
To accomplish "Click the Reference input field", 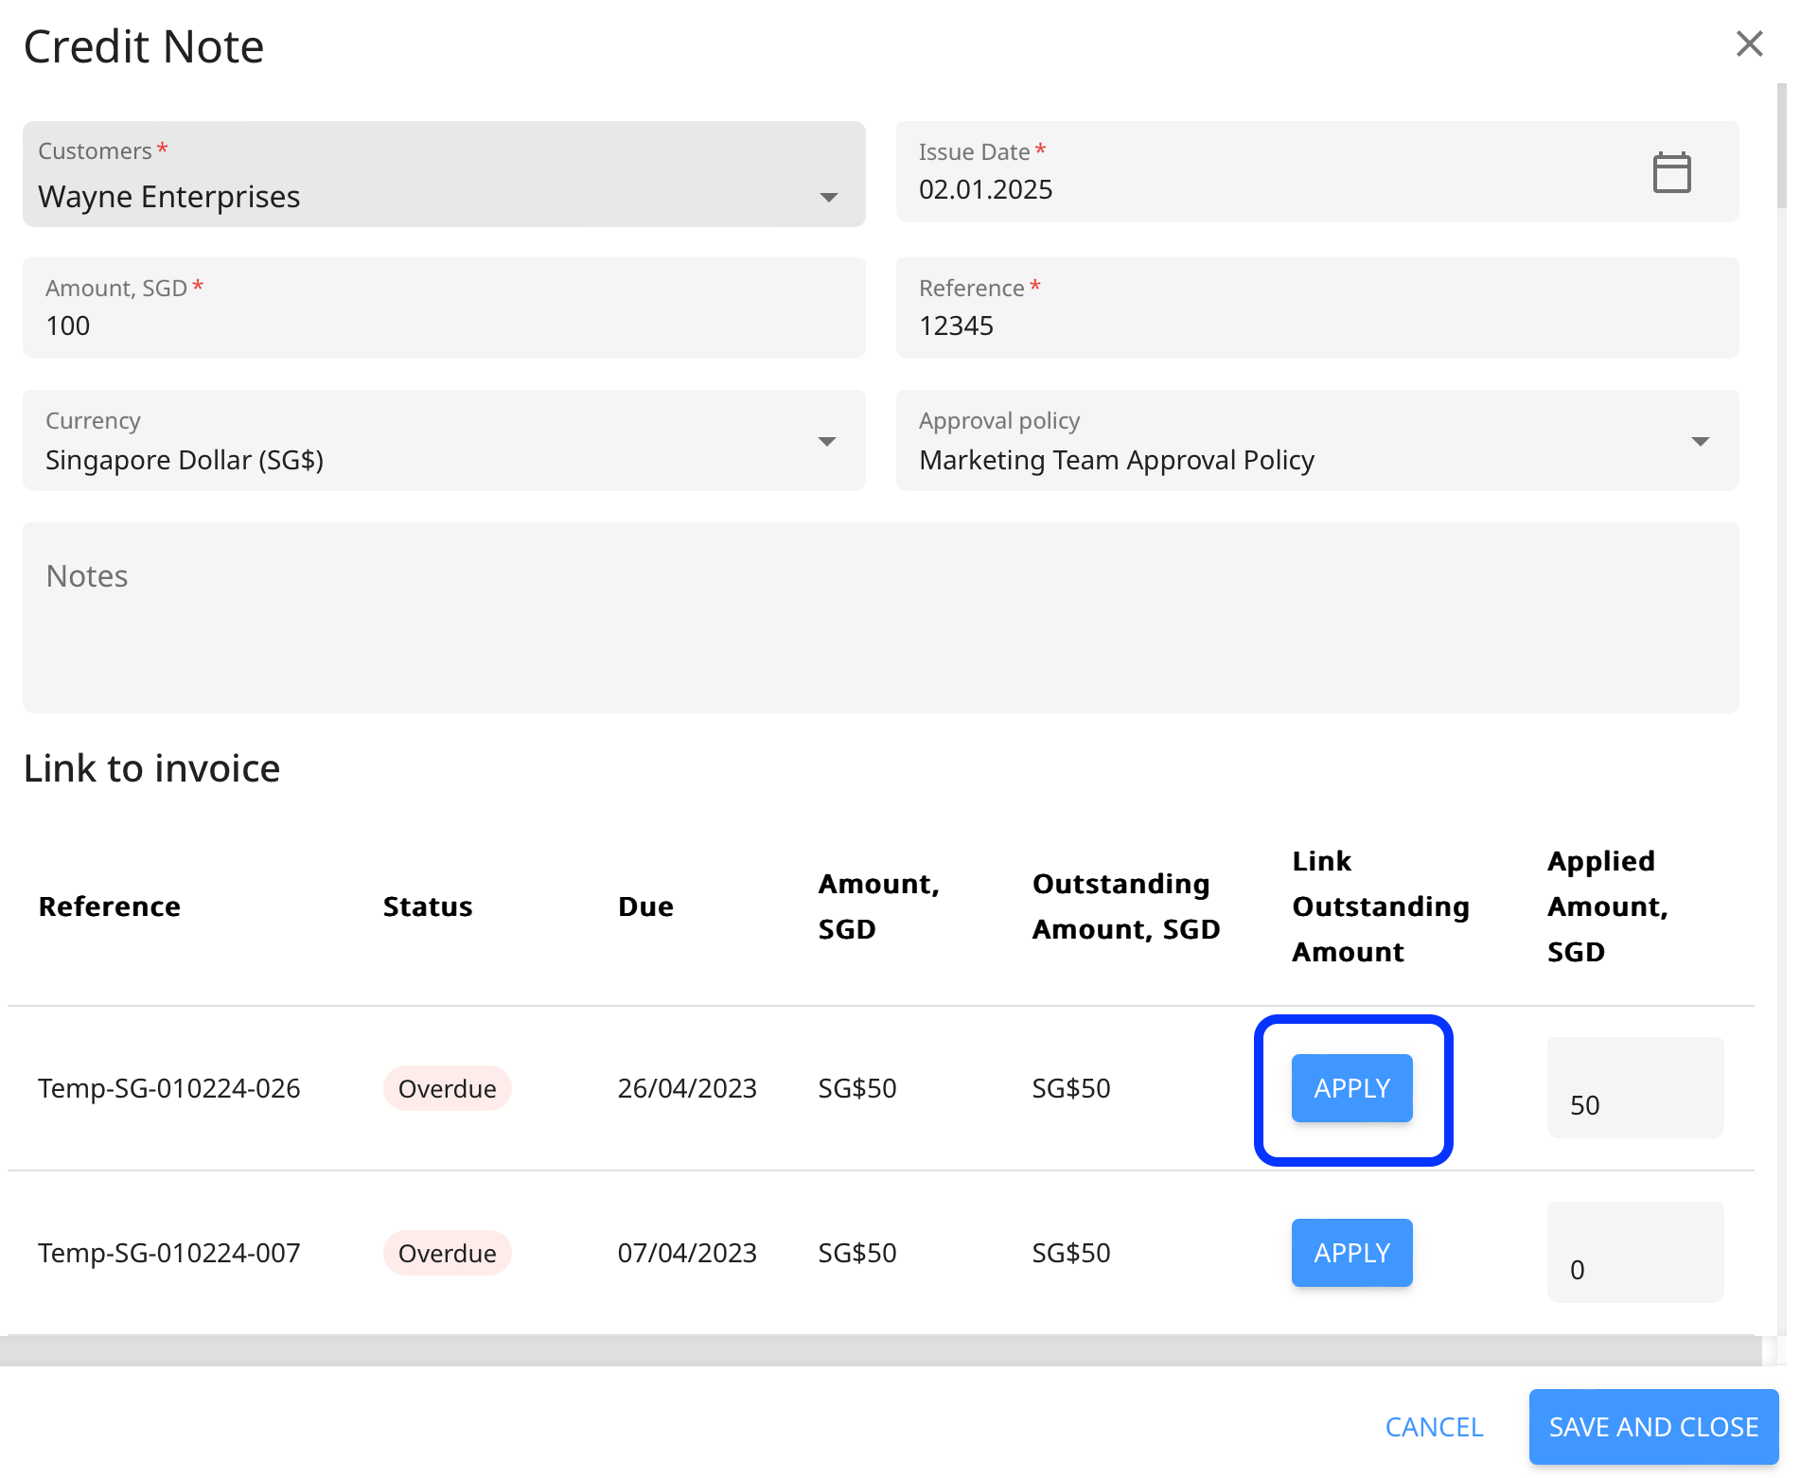I will click(x=1317, y=308).
